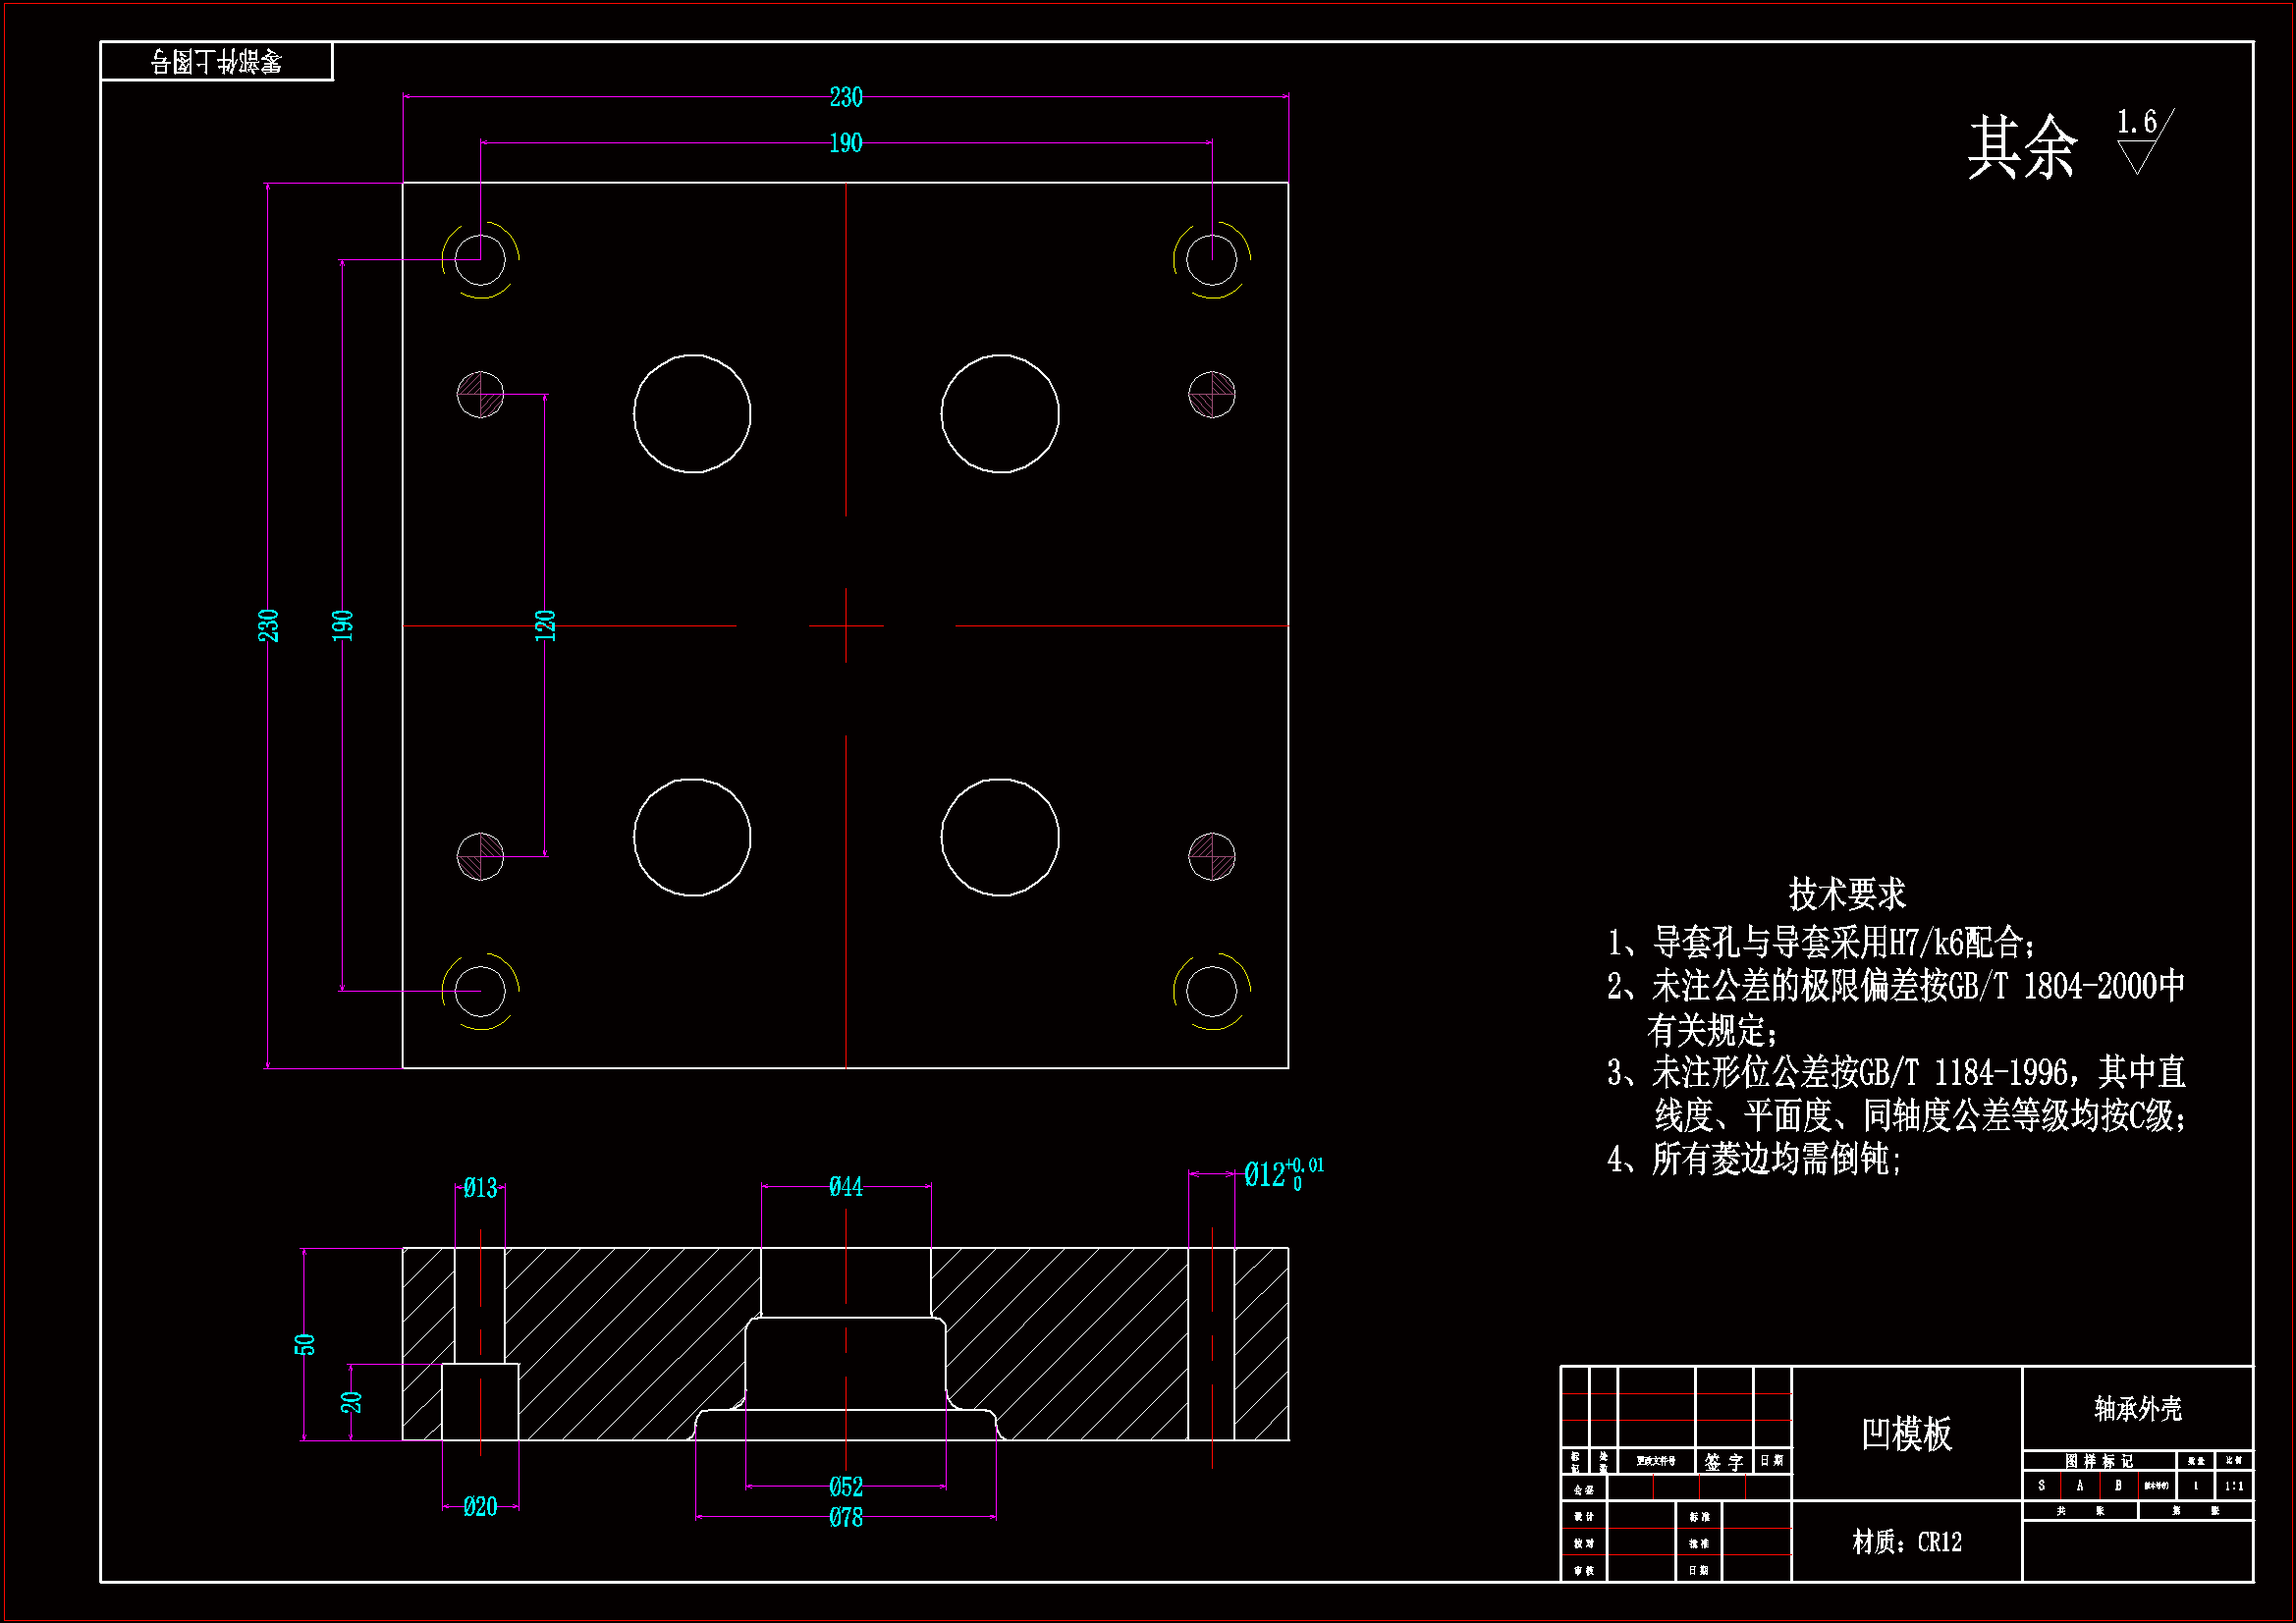Select the vertical 120 dimension text

click(x=545, y=626)
